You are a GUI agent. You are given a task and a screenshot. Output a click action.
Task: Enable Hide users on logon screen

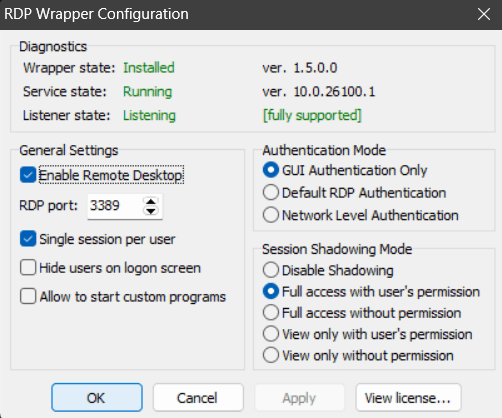28,268
